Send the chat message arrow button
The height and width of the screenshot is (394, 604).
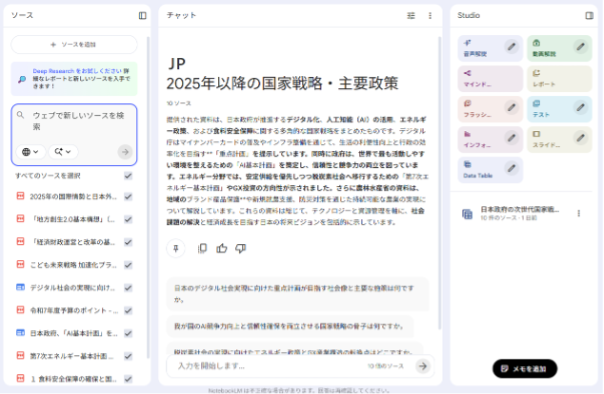click(423, 366)
